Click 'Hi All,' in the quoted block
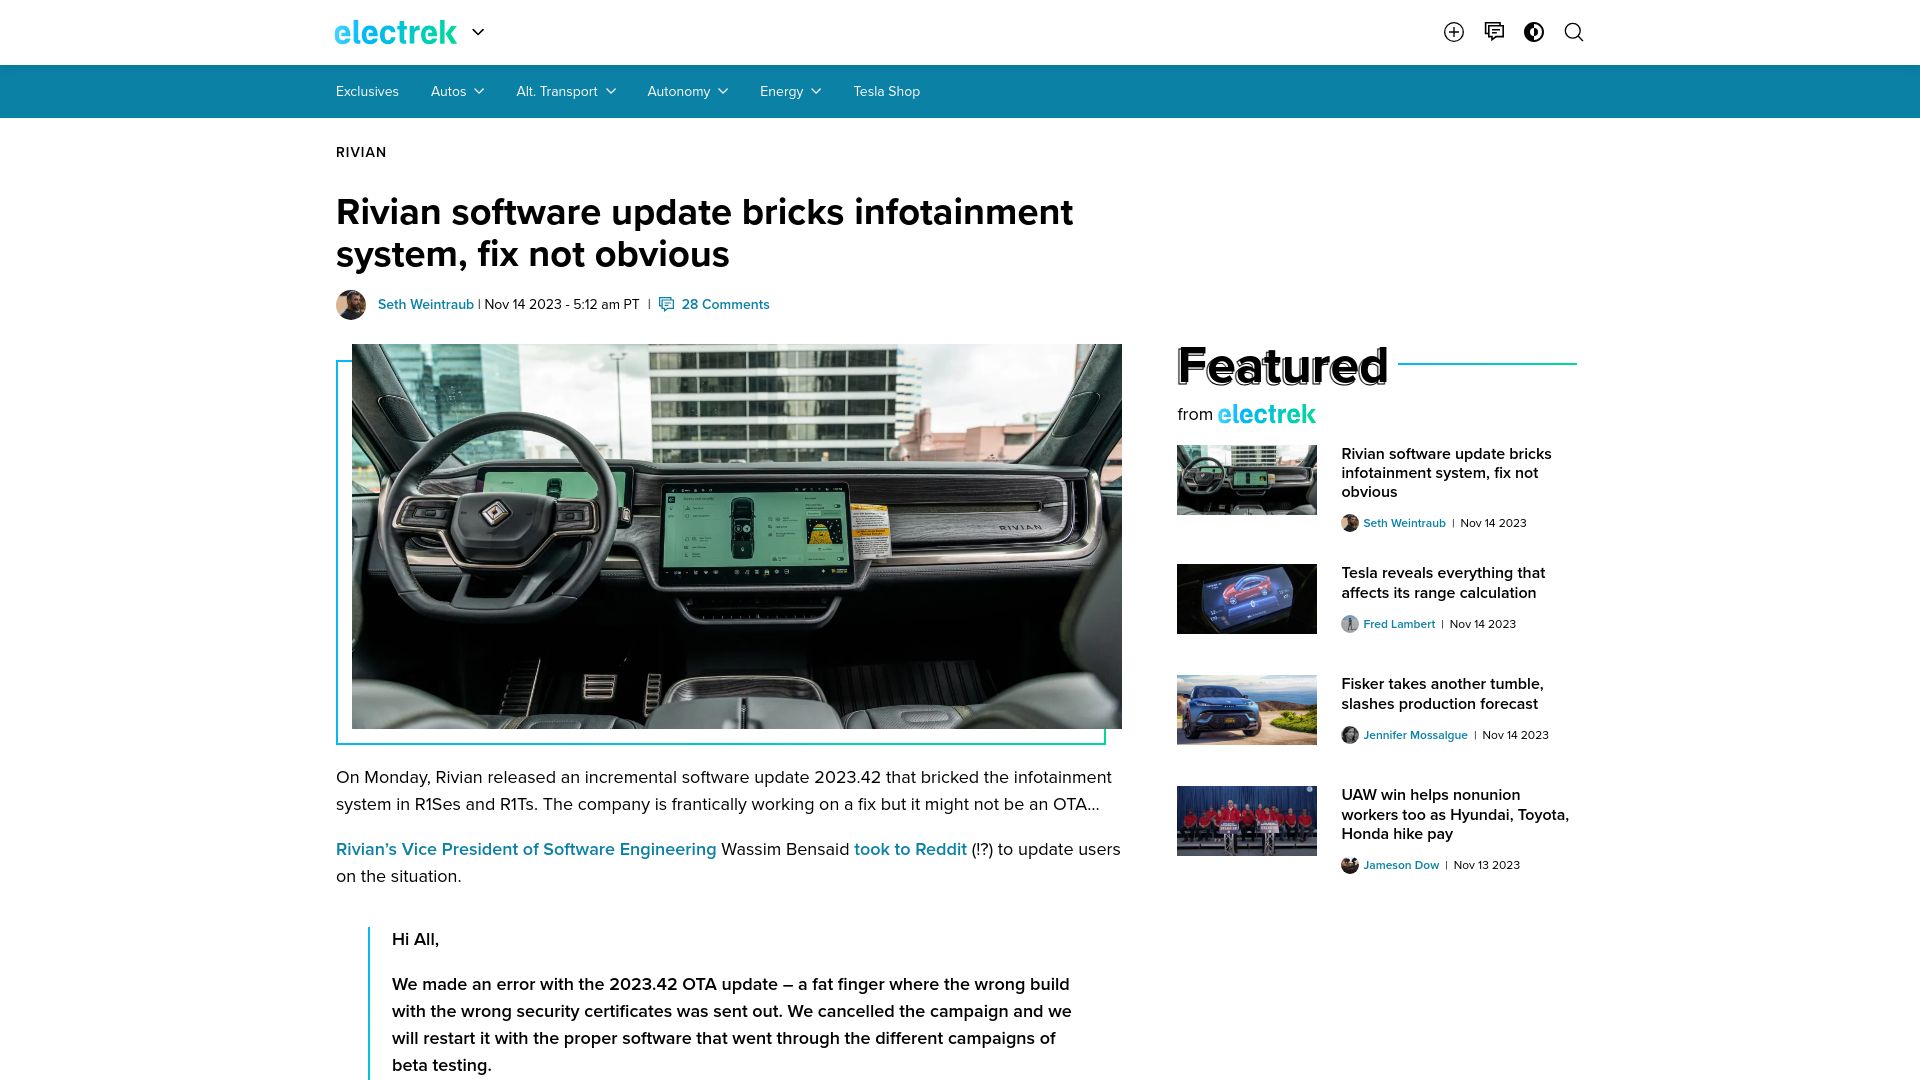This screenshot has width=1920, height=1080. click(x=415, y=939)
